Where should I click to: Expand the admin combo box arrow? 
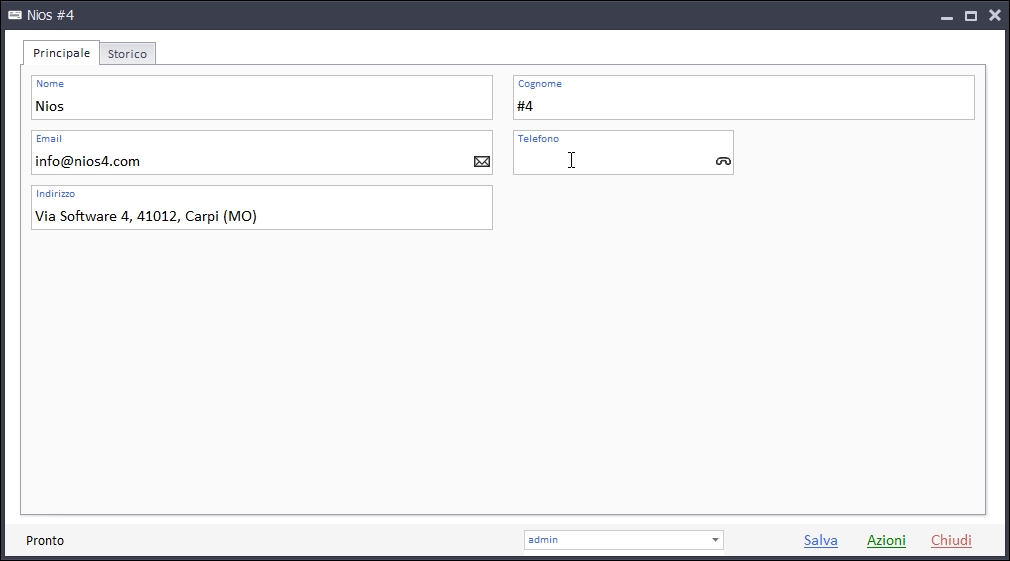point(715,540)
